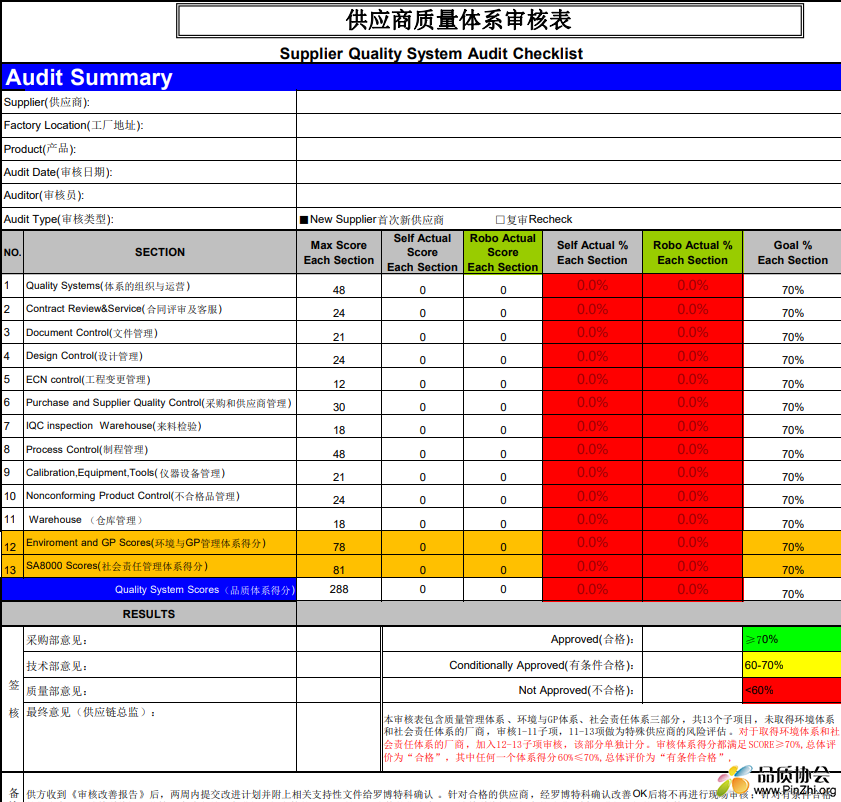The height and width of the screenshot is (802, 841).
Task: Select the Calibration,Equipment,Tools row label
Action: [x=126, y=473]
